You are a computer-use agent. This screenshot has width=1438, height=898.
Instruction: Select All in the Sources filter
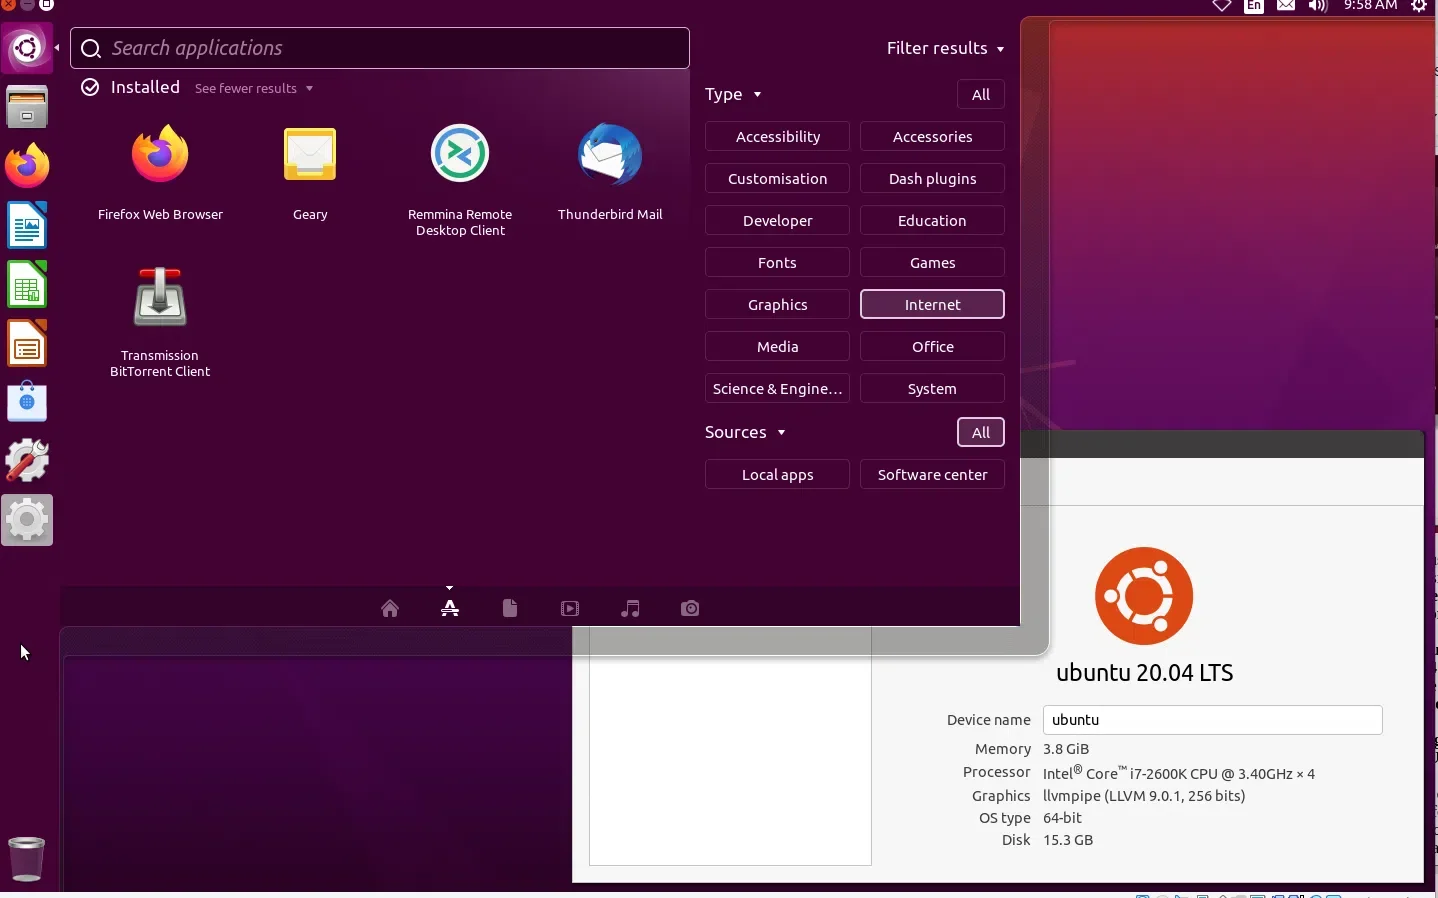point(981,433)
